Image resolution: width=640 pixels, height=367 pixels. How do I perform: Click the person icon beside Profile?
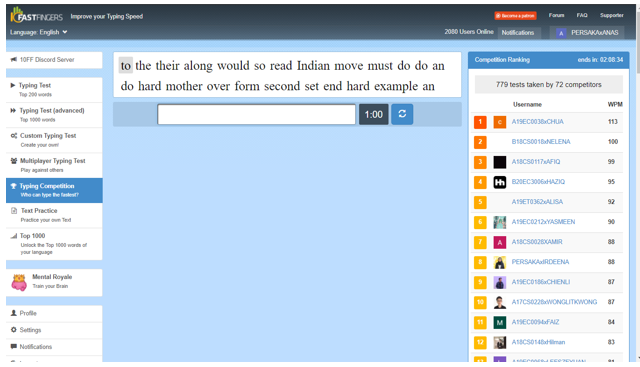point(13,313)
